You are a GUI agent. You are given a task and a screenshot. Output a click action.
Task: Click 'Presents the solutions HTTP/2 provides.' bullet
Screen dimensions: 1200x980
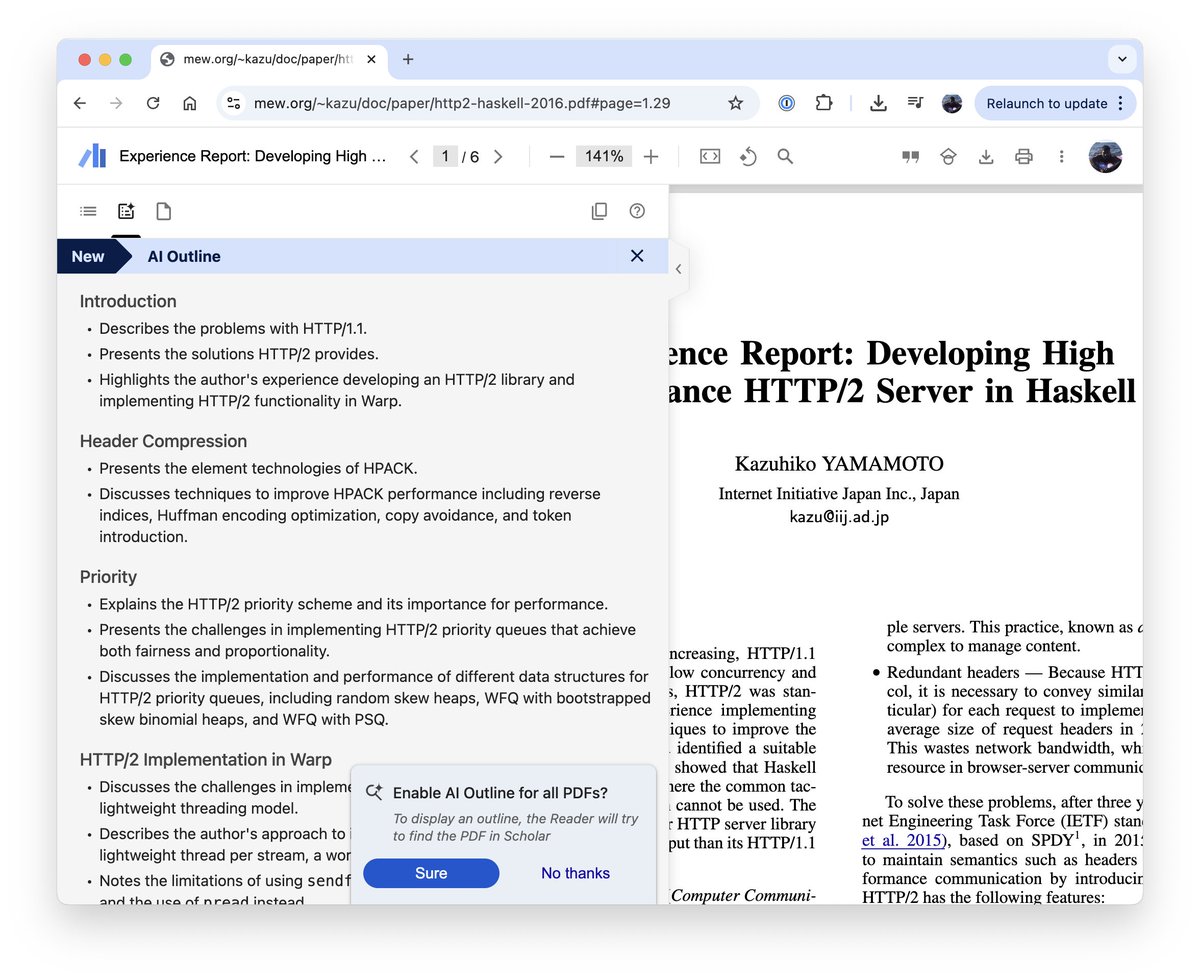pyautogui.click(x=239, y=354)
